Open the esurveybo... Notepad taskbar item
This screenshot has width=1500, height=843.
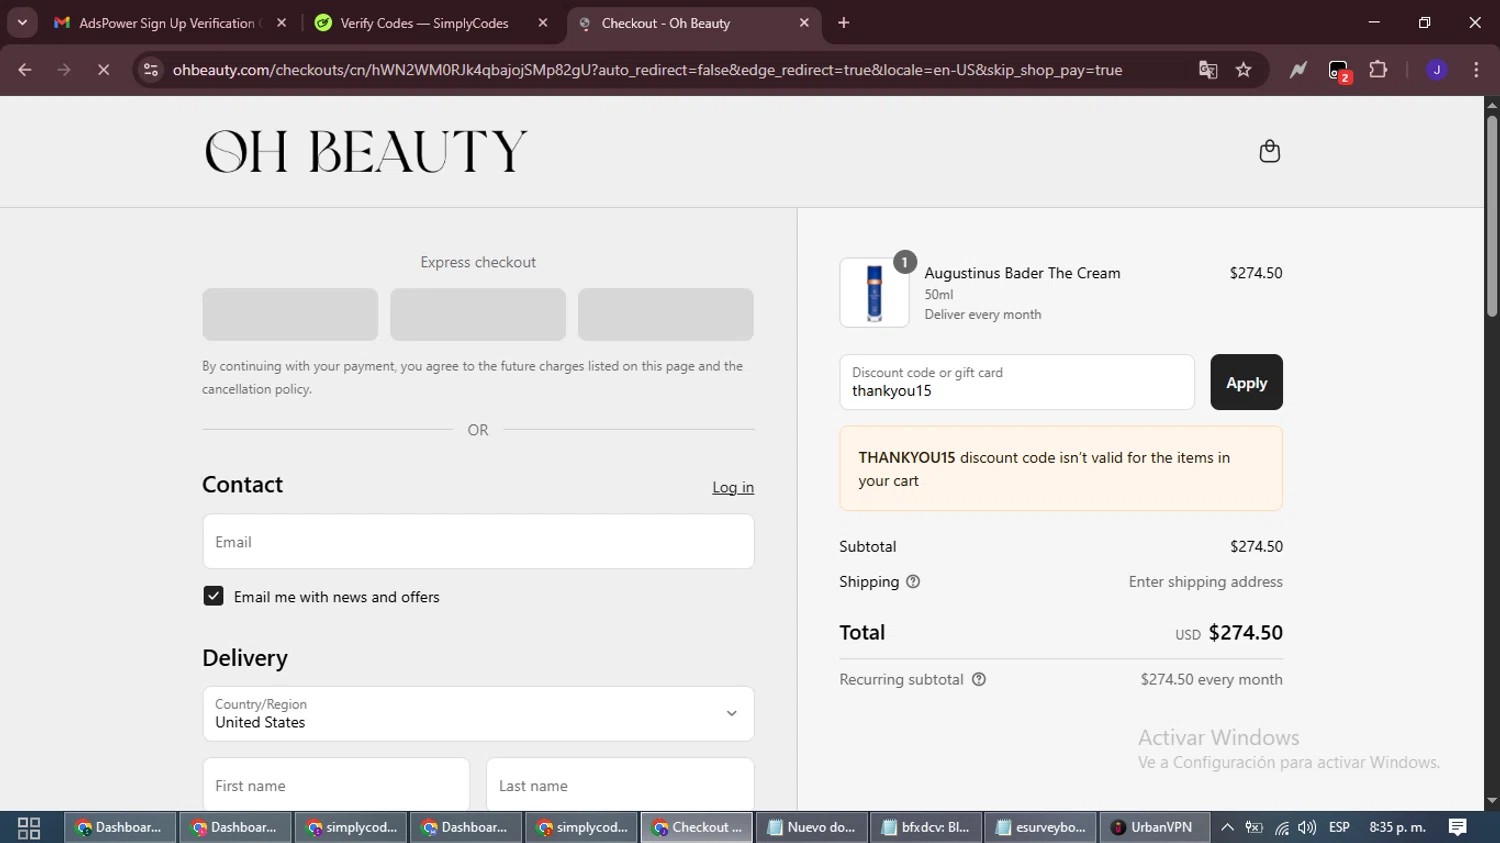pyautogui.click(x=1041, y=827)
